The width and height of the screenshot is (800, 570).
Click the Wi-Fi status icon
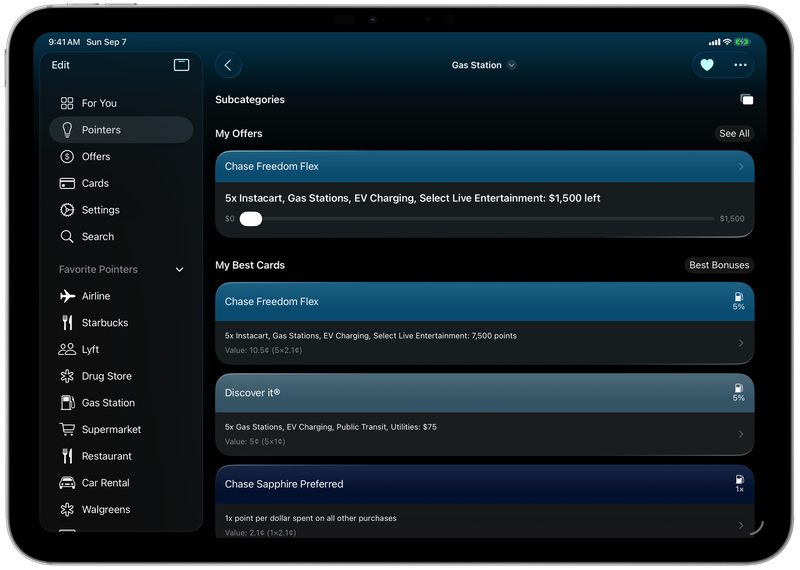727,42
